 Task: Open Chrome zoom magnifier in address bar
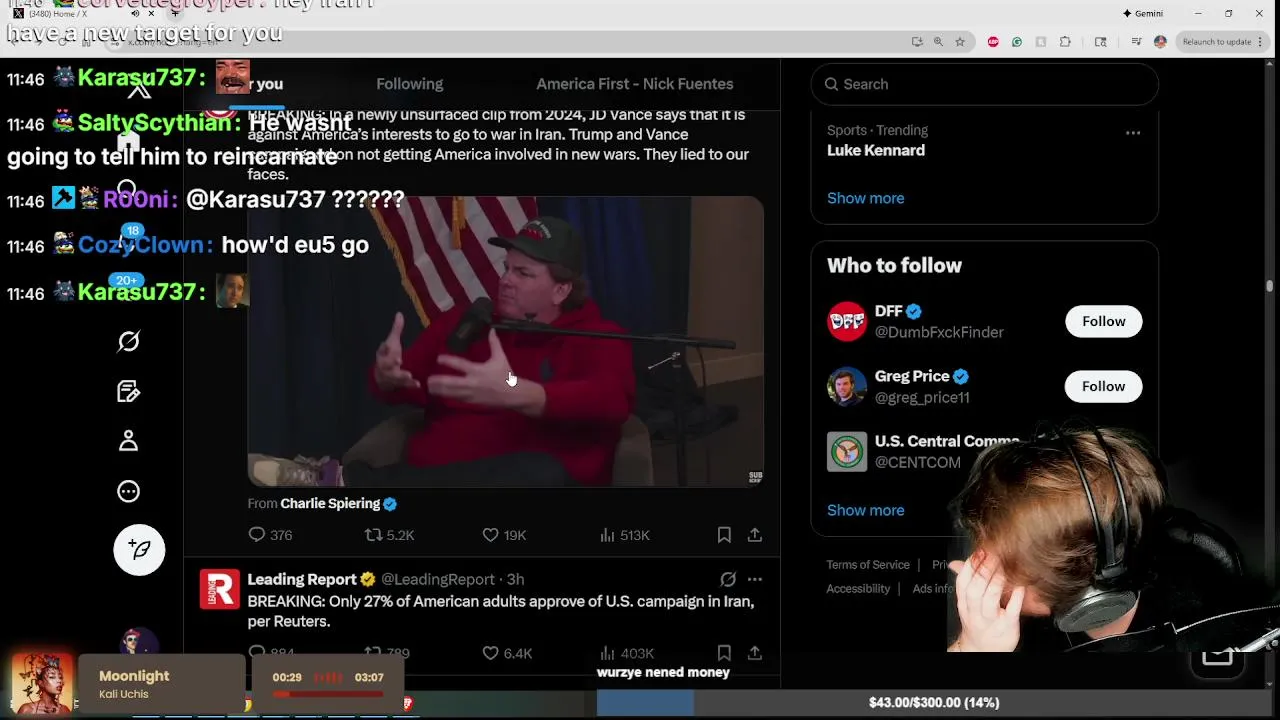938,42
